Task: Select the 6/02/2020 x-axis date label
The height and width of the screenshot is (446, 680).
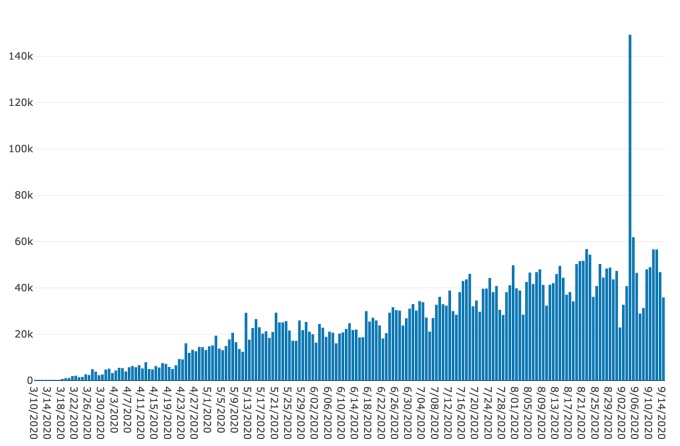Action: tap(314, 413)
